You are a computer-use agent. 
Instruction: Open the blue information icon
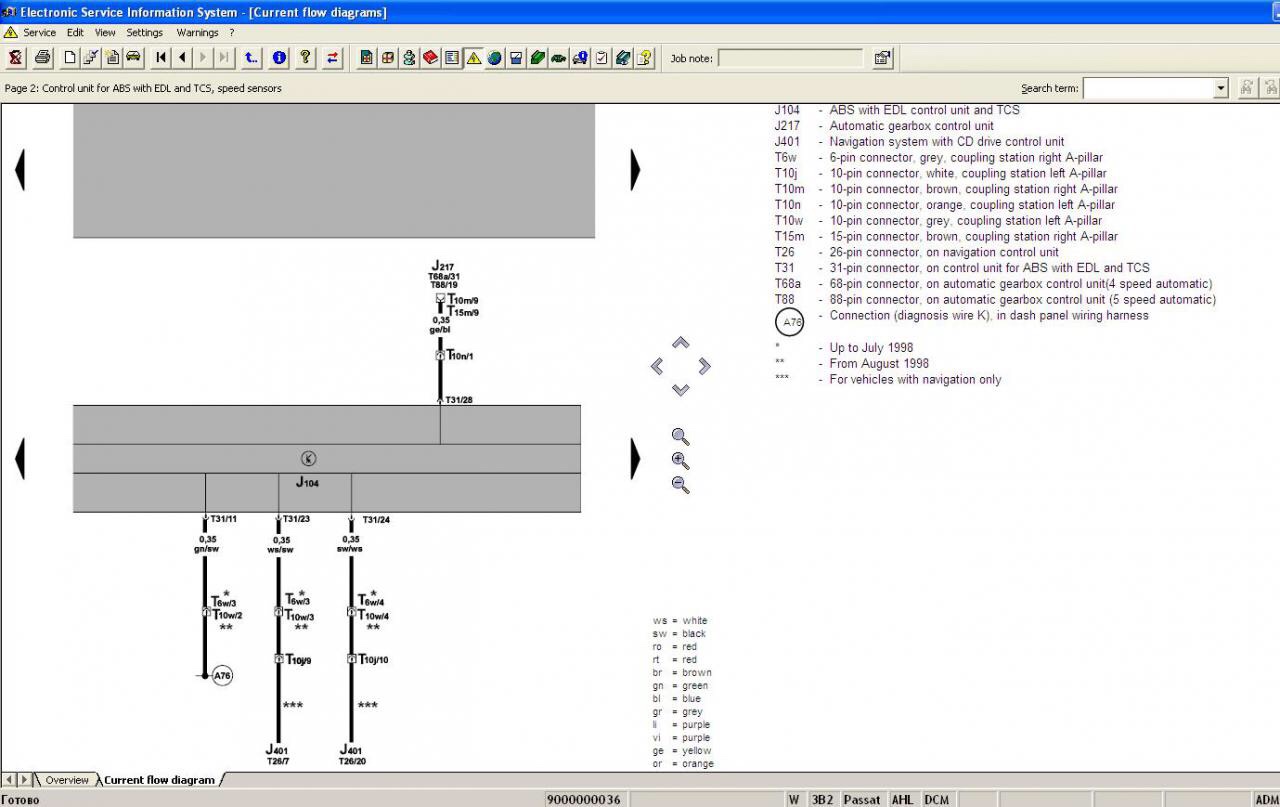pyautogui.click(x=279, y=58)
